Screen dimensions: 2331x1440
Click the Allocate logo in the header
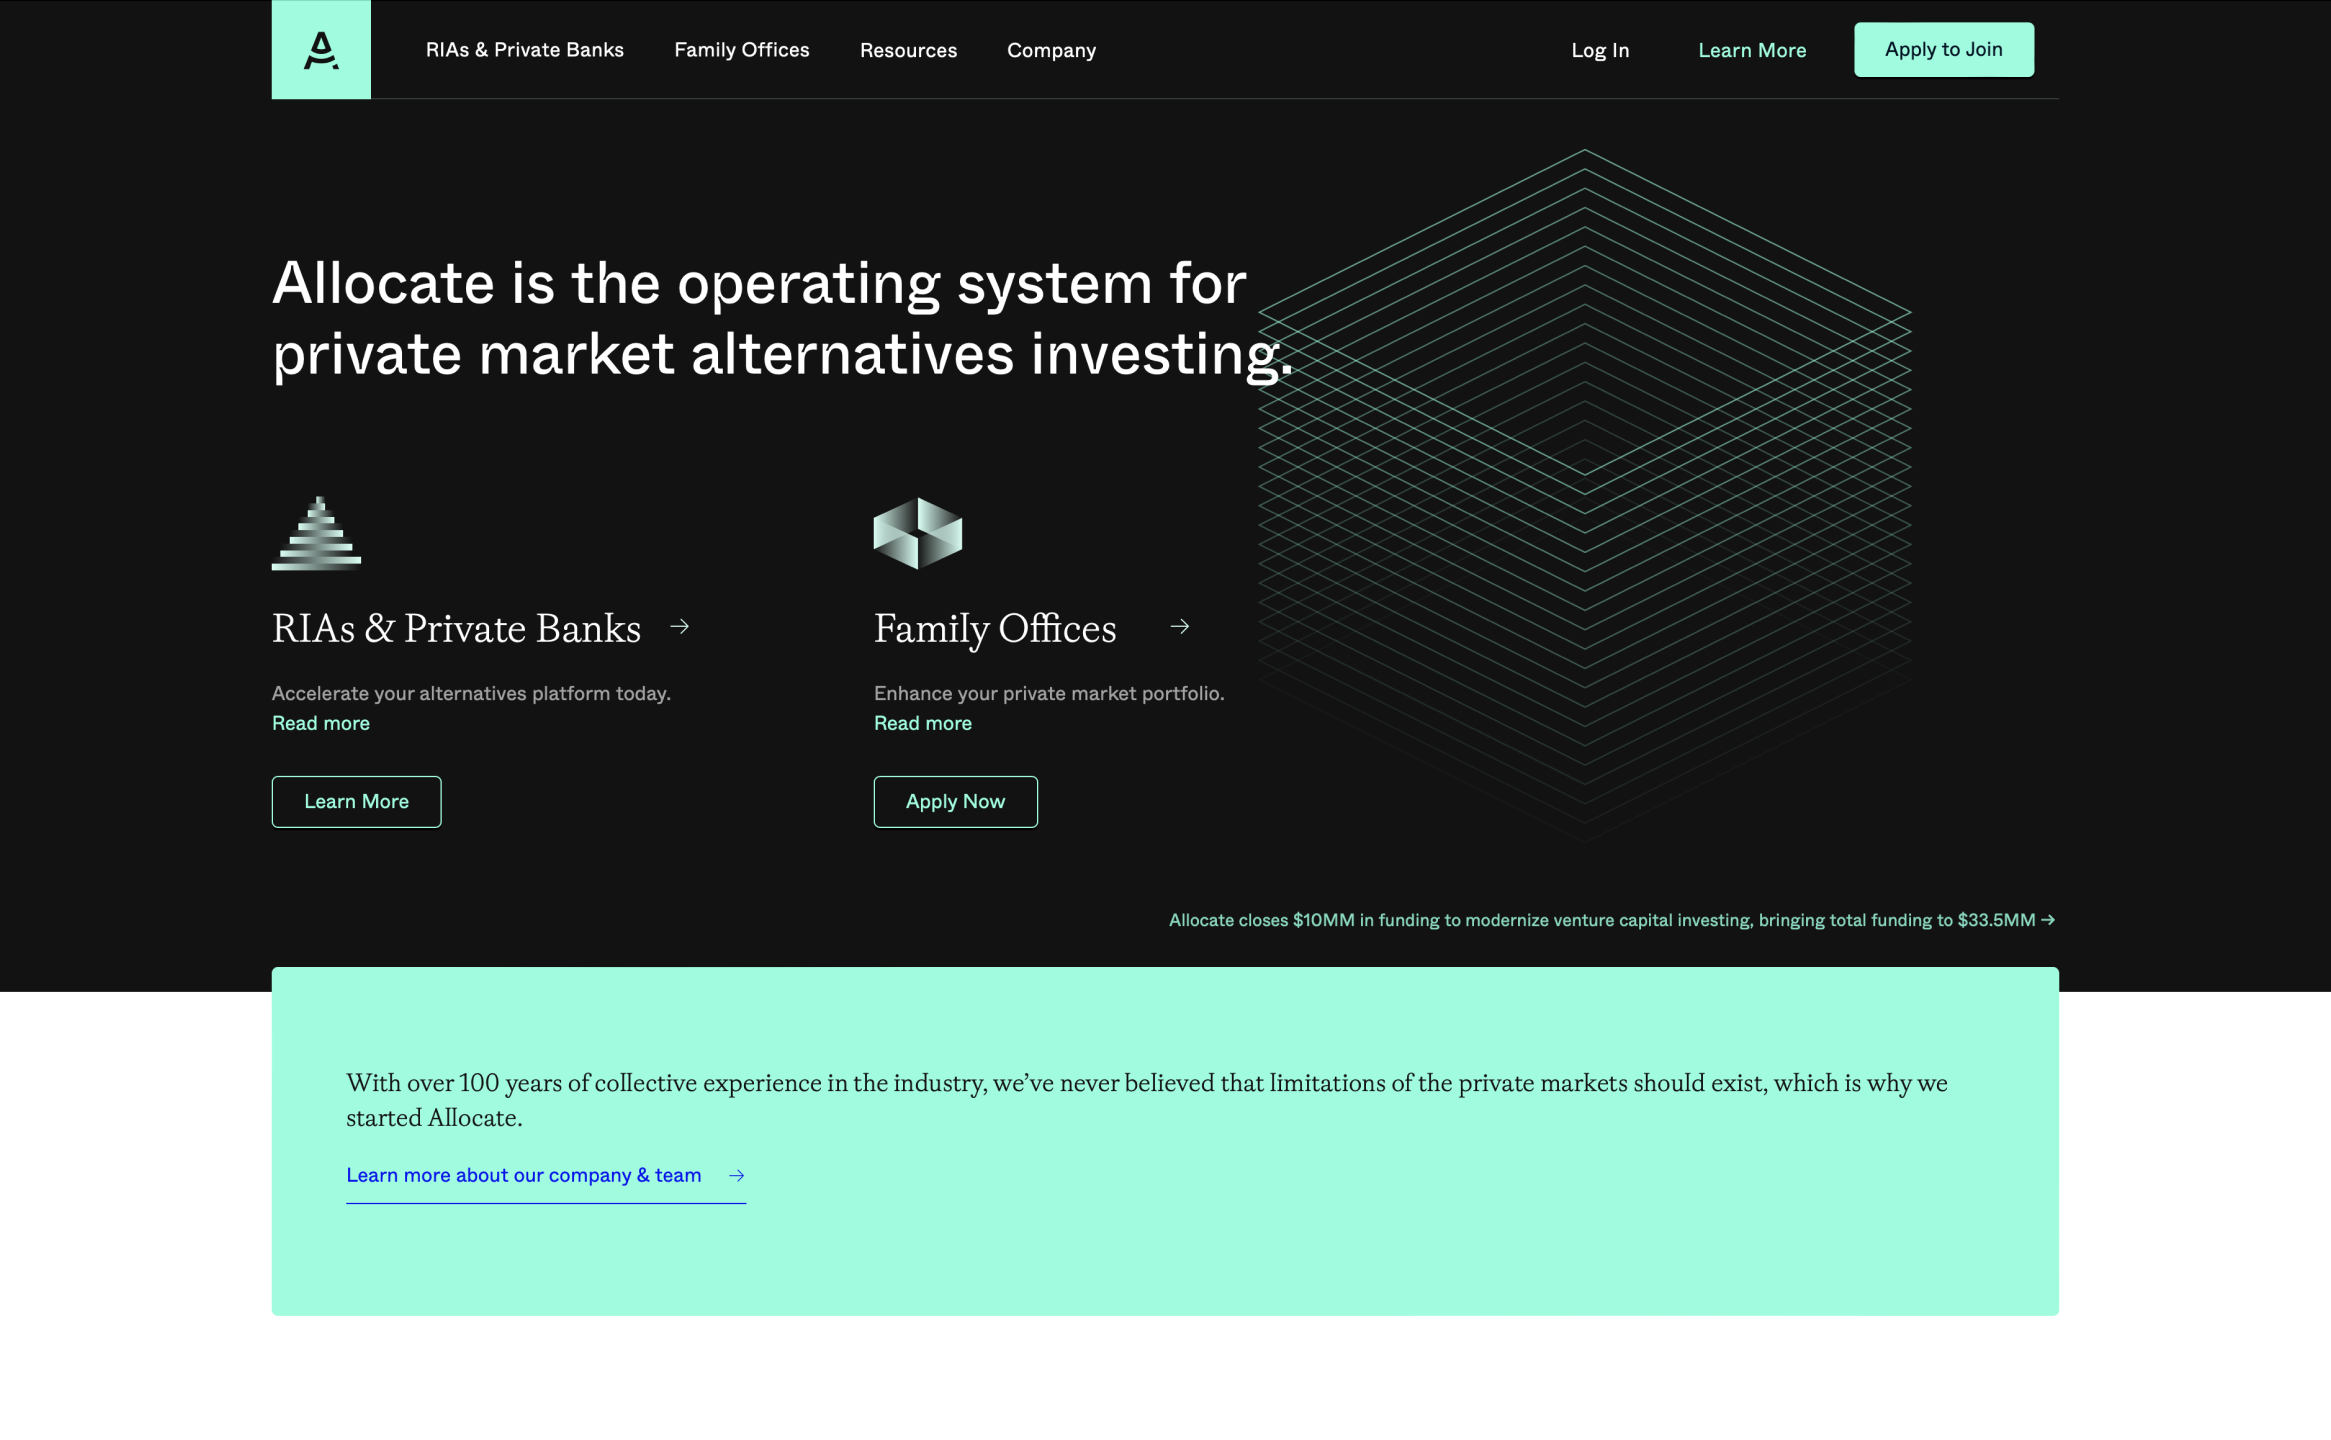pos(321,49)
